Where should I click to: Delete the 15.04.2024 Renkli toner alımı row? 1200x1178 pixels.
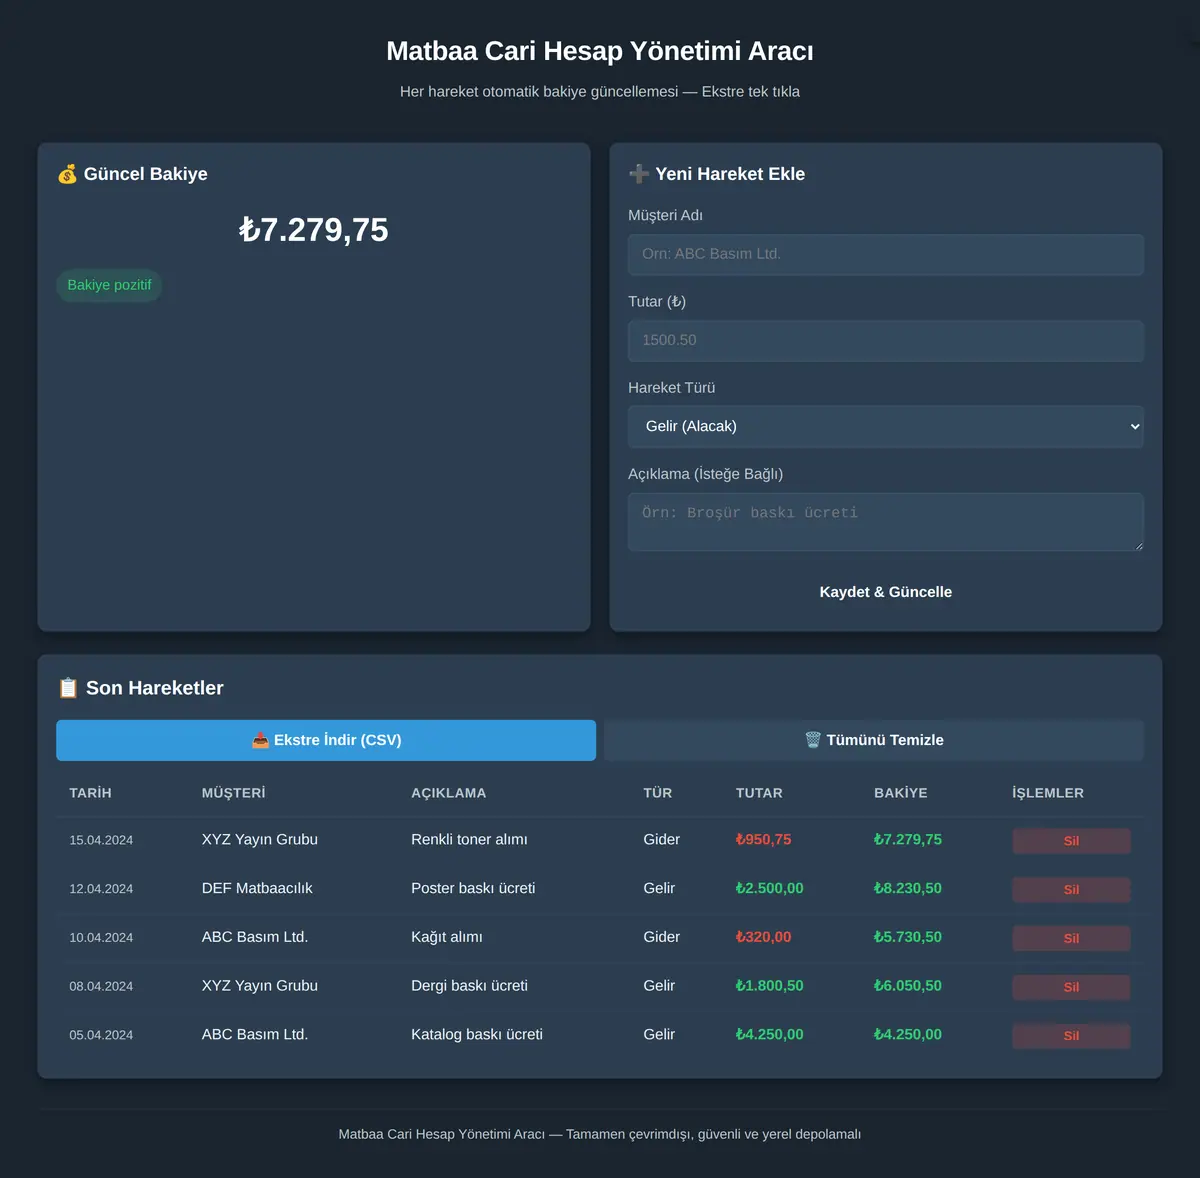point(1071,841)
